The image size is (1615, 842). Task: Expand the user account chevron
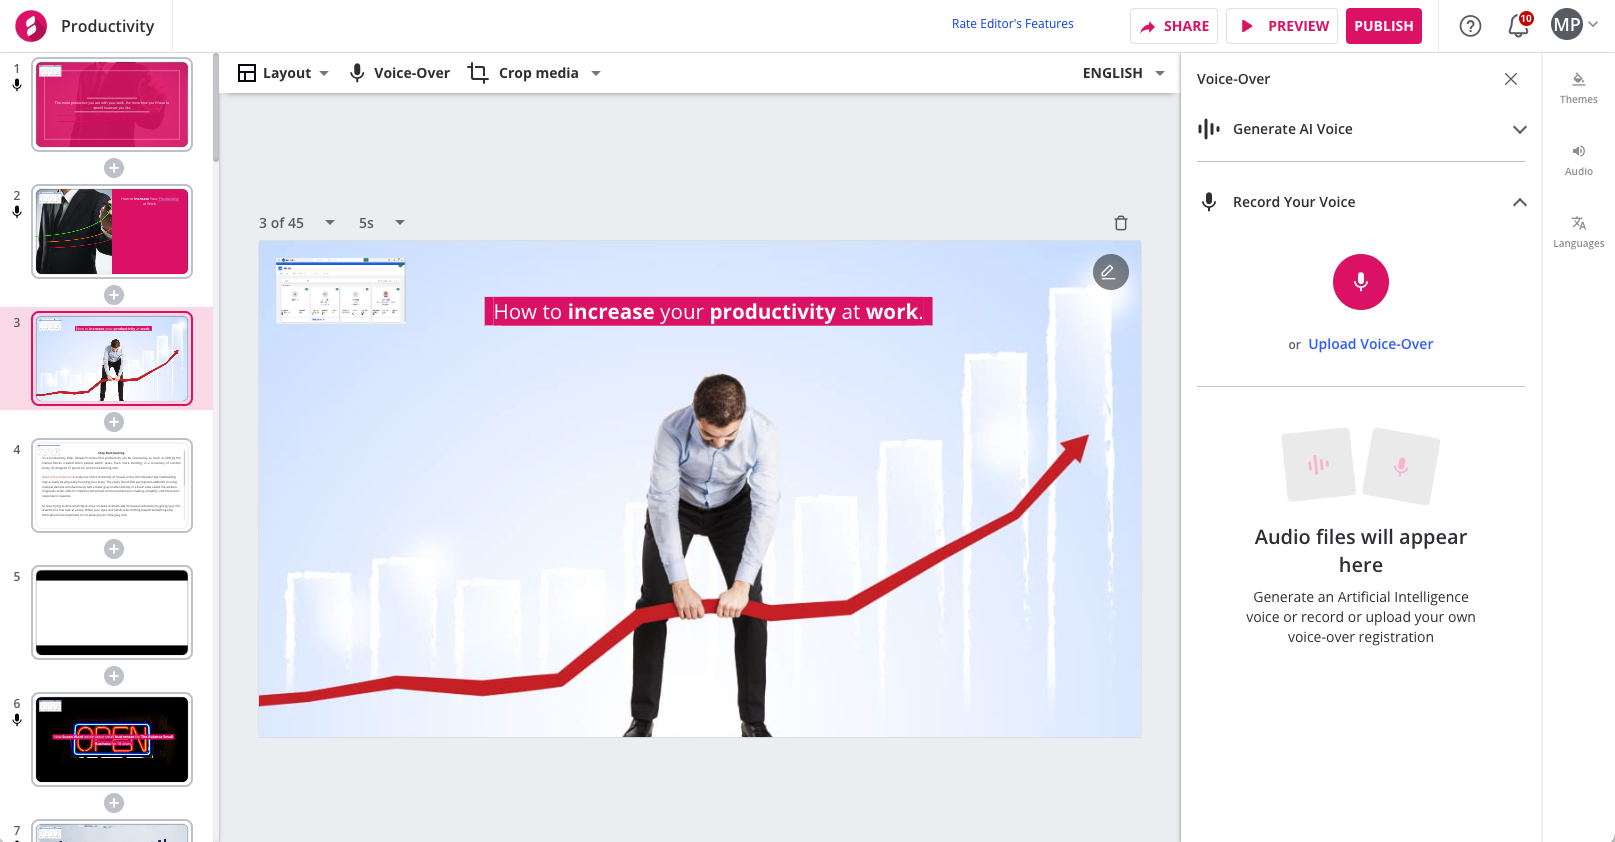[x=1593, y=25]
